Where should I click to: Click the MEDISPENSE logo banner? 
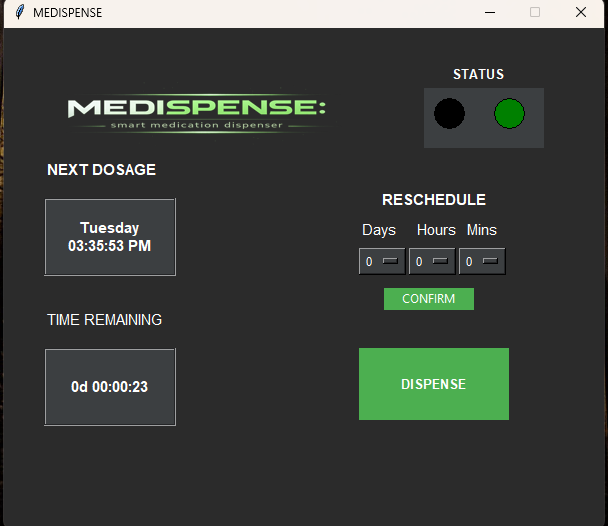tap(197, 114)
